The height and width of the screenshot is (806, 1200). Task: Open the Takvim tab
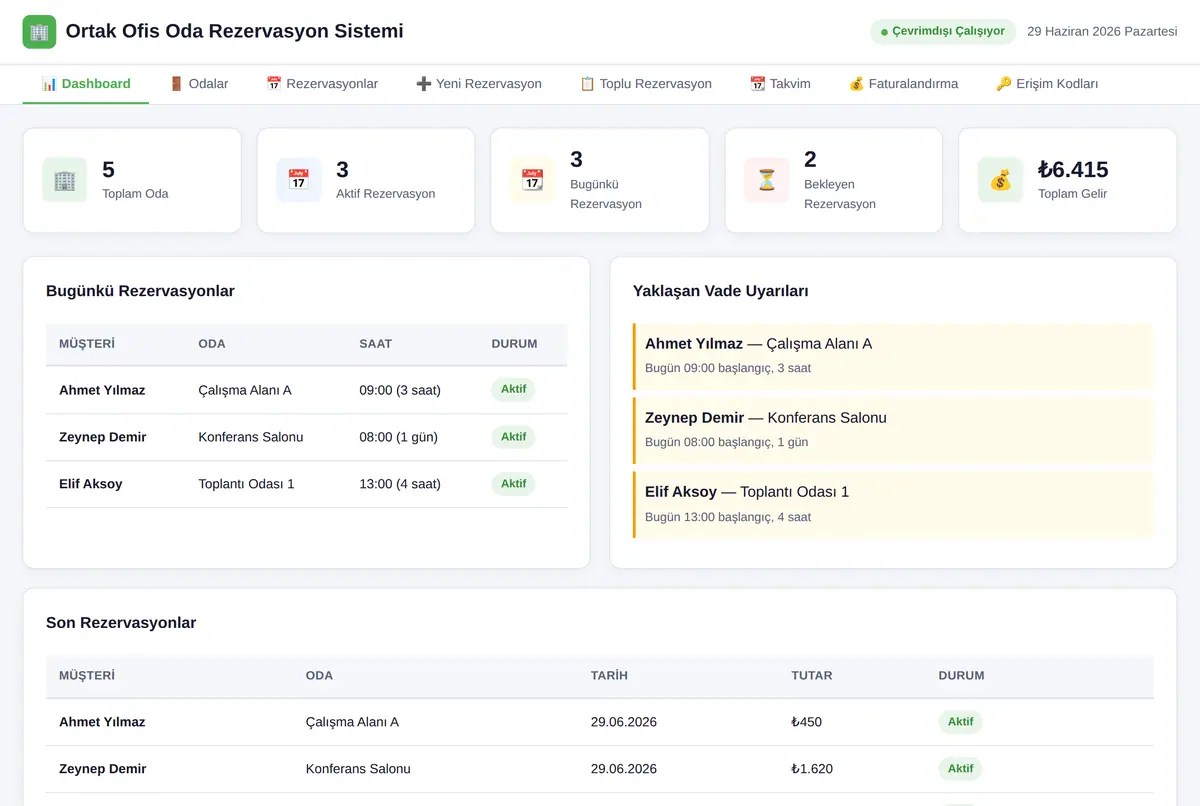tap(780, 84)
